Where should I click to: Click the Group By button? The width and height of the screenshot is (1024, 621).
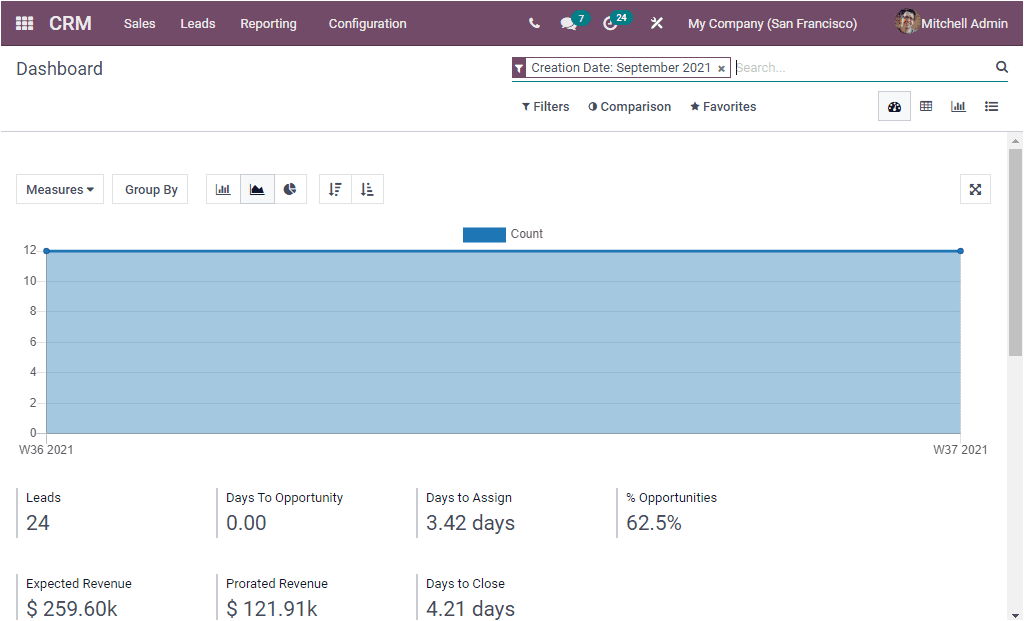(x=149, y=189)
